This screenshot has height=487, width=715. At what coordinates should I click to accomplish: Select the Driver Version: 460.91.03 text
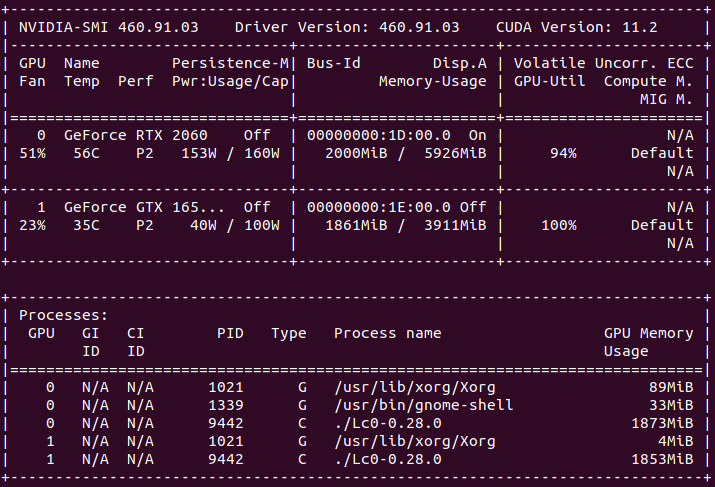pos(347,27)
